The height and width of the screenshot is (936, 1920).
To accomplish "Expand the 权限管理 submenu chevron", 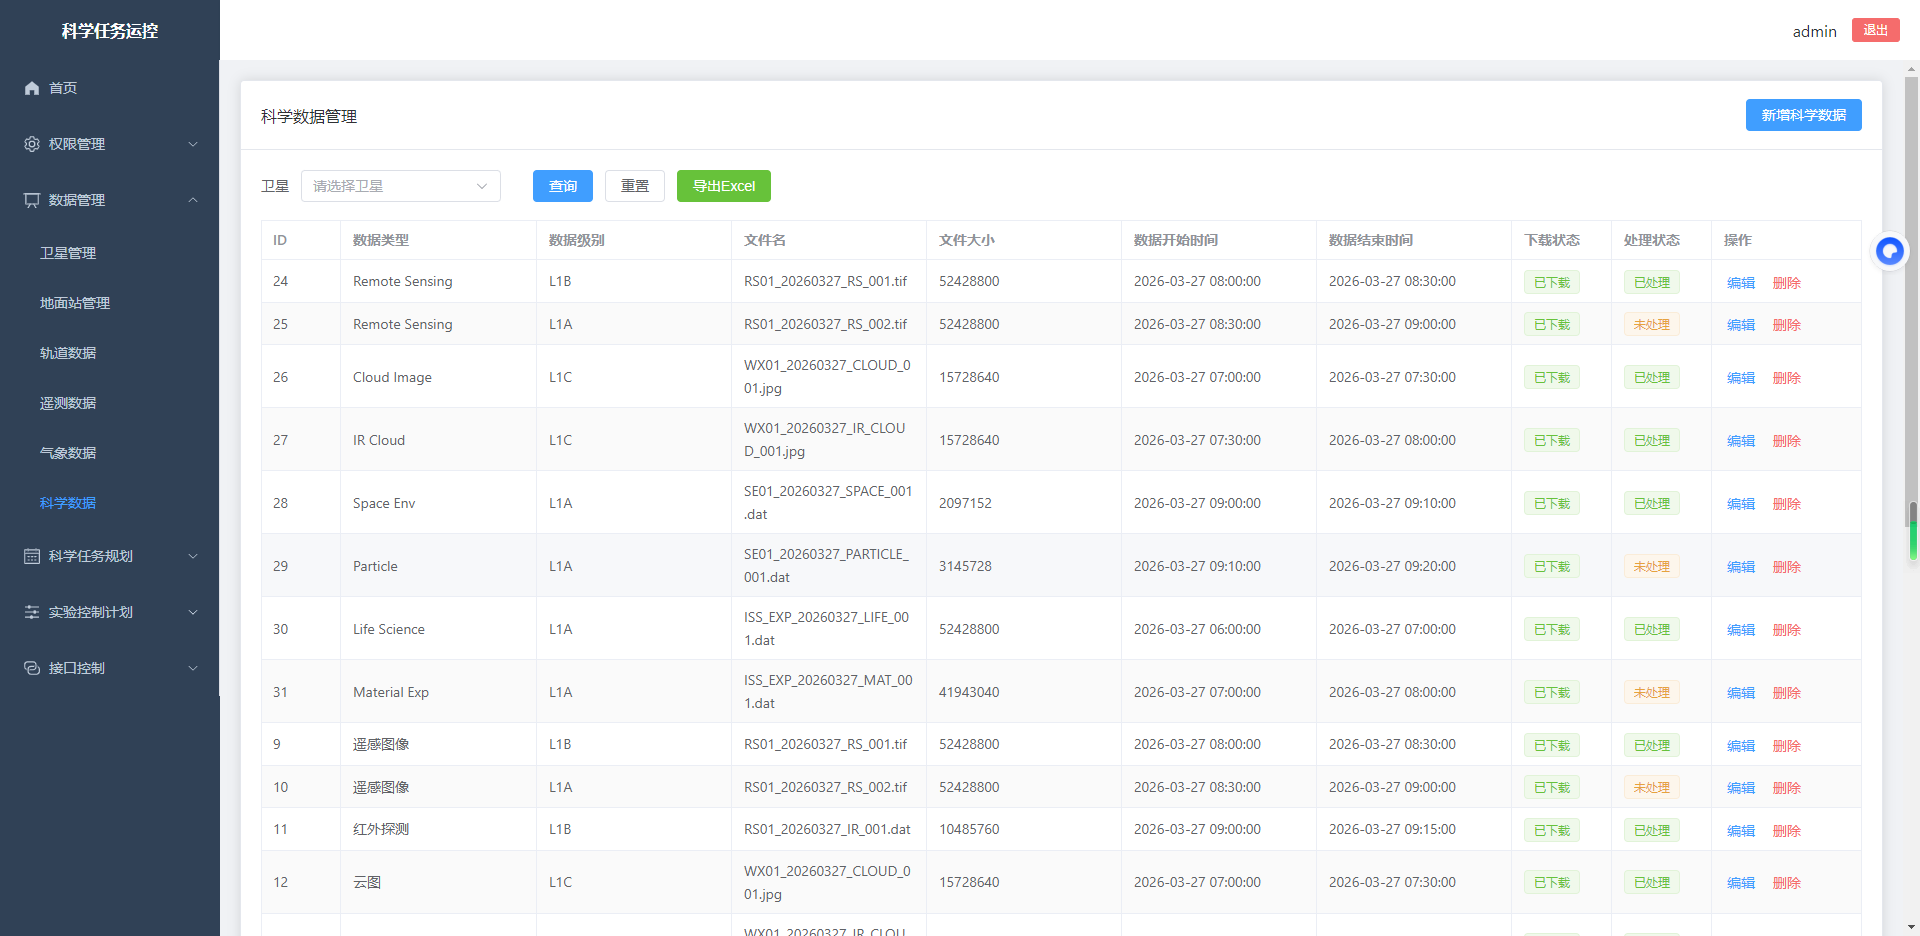I will [193, 144].
